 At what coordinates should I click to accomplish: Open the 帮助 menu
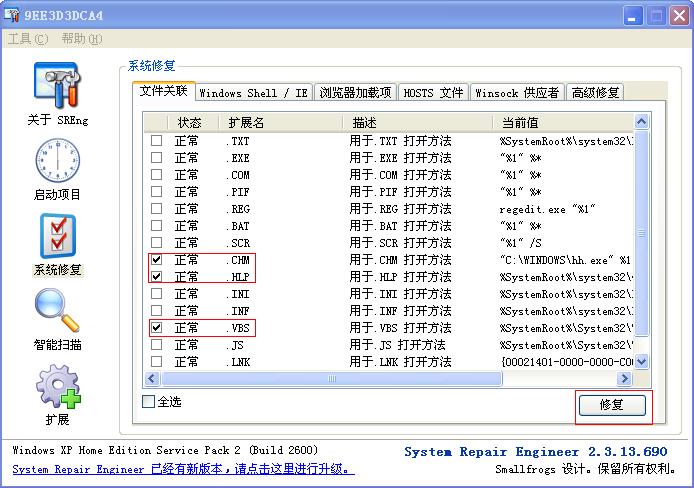coord(81,39)
